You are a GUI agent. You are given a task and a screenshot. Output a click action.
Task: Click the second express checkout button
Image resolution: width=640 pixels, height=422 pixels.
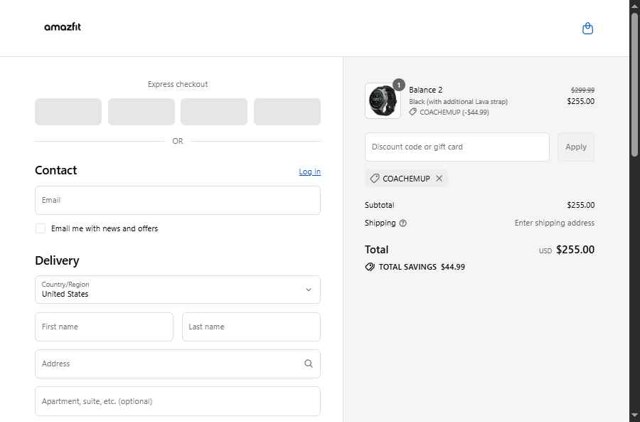141,111
